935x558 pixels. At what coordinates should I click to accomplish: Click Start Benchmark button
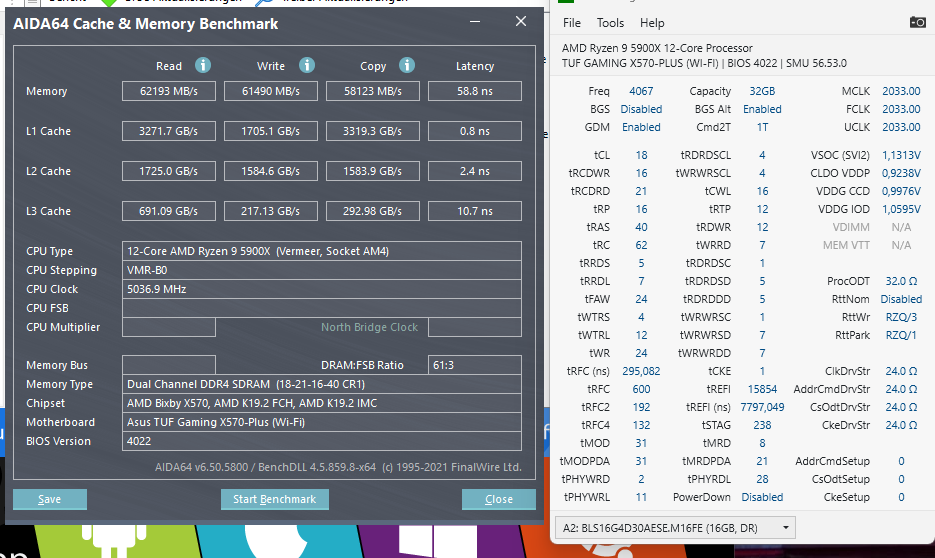coord(274,499)
